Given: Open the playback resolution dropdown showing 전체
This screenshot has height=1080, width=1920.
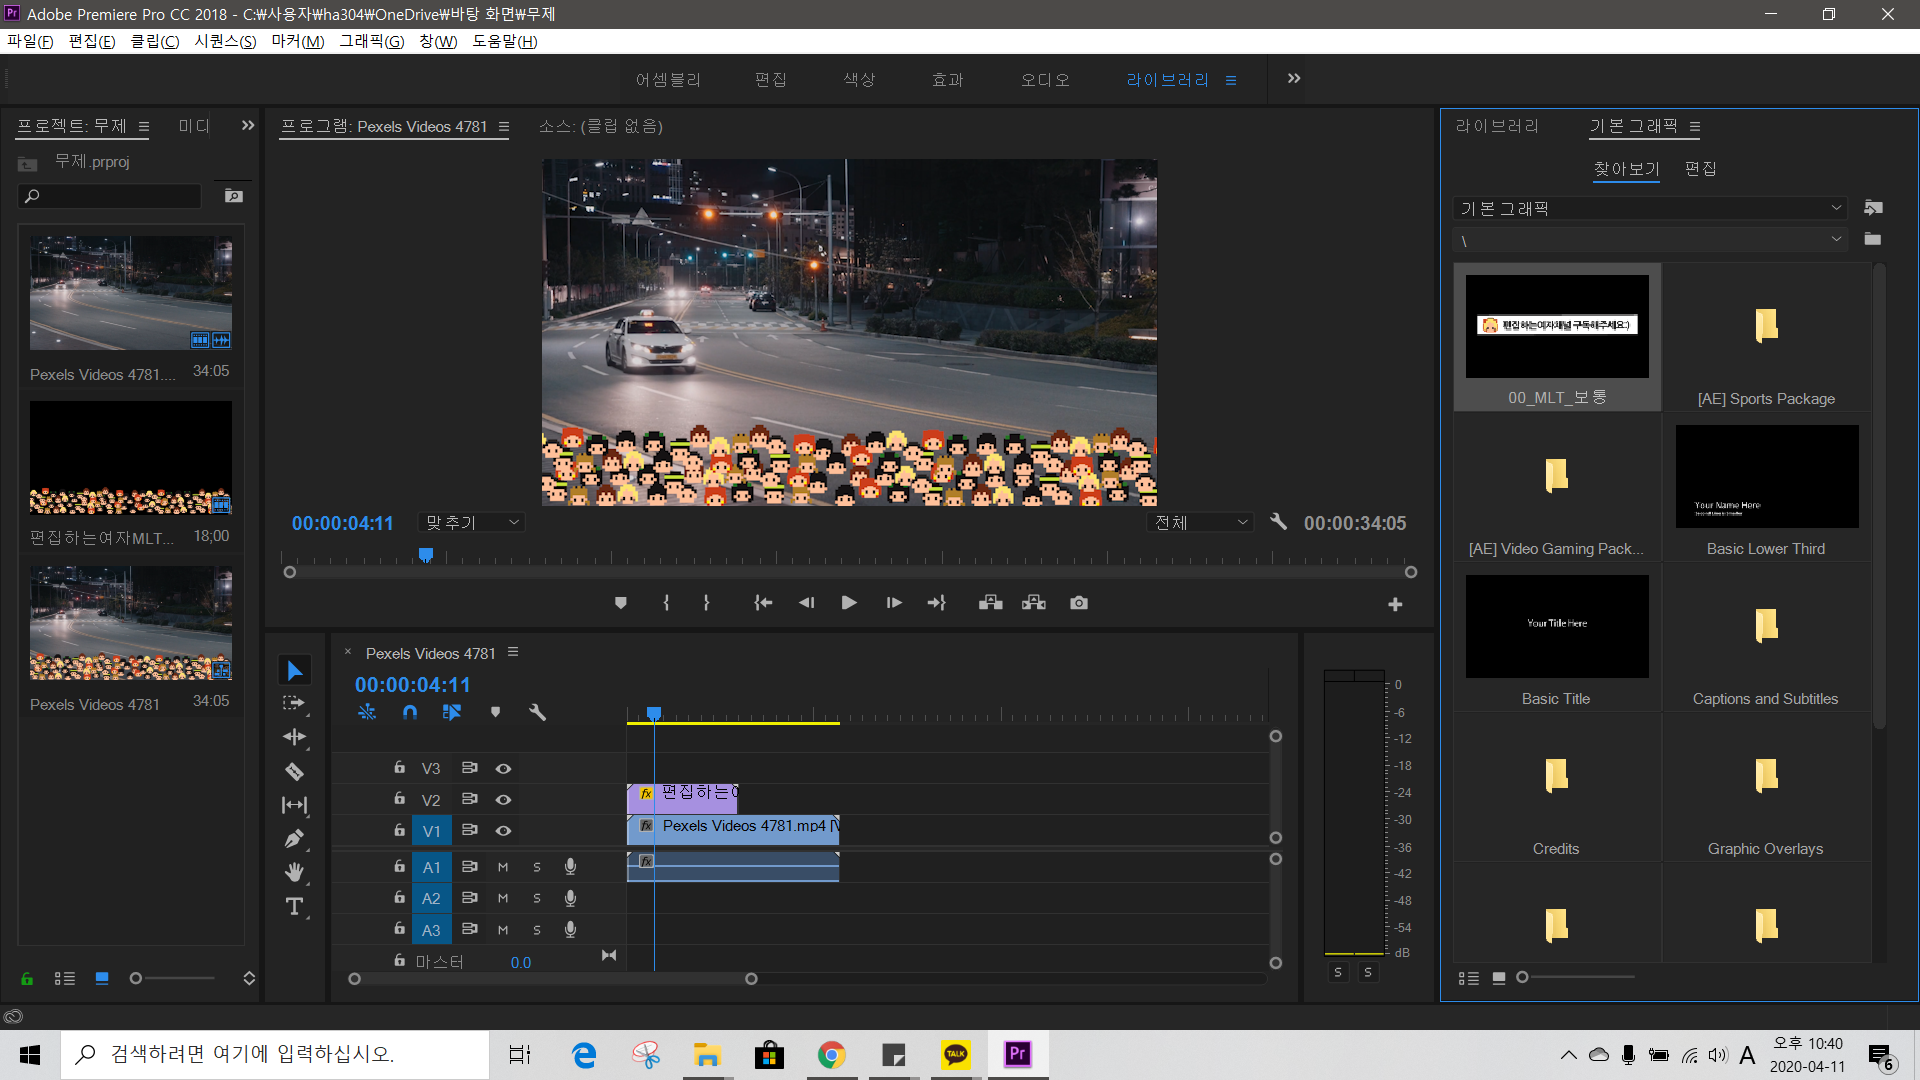Looking at the screenshot, I should [1200, 523].
